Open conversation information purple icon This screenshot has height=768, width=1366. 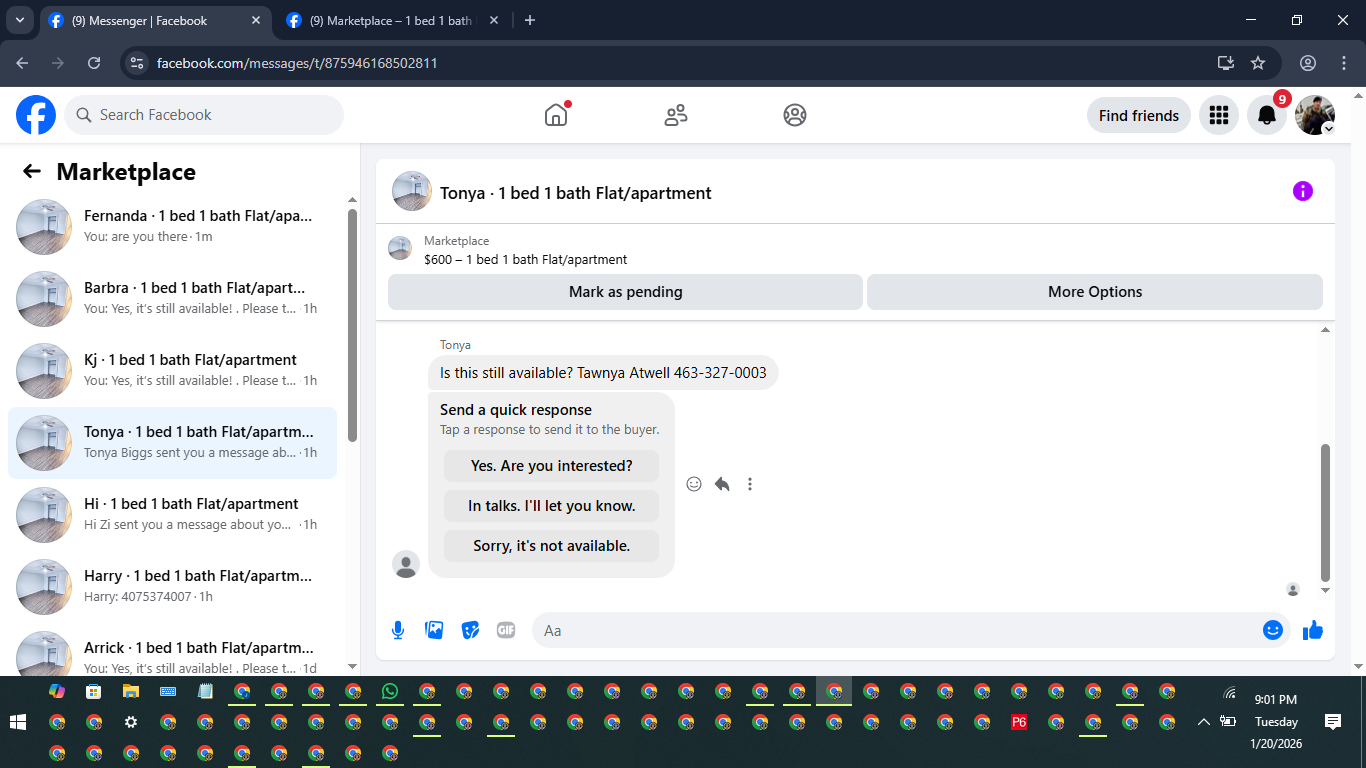click(1303, 191)
